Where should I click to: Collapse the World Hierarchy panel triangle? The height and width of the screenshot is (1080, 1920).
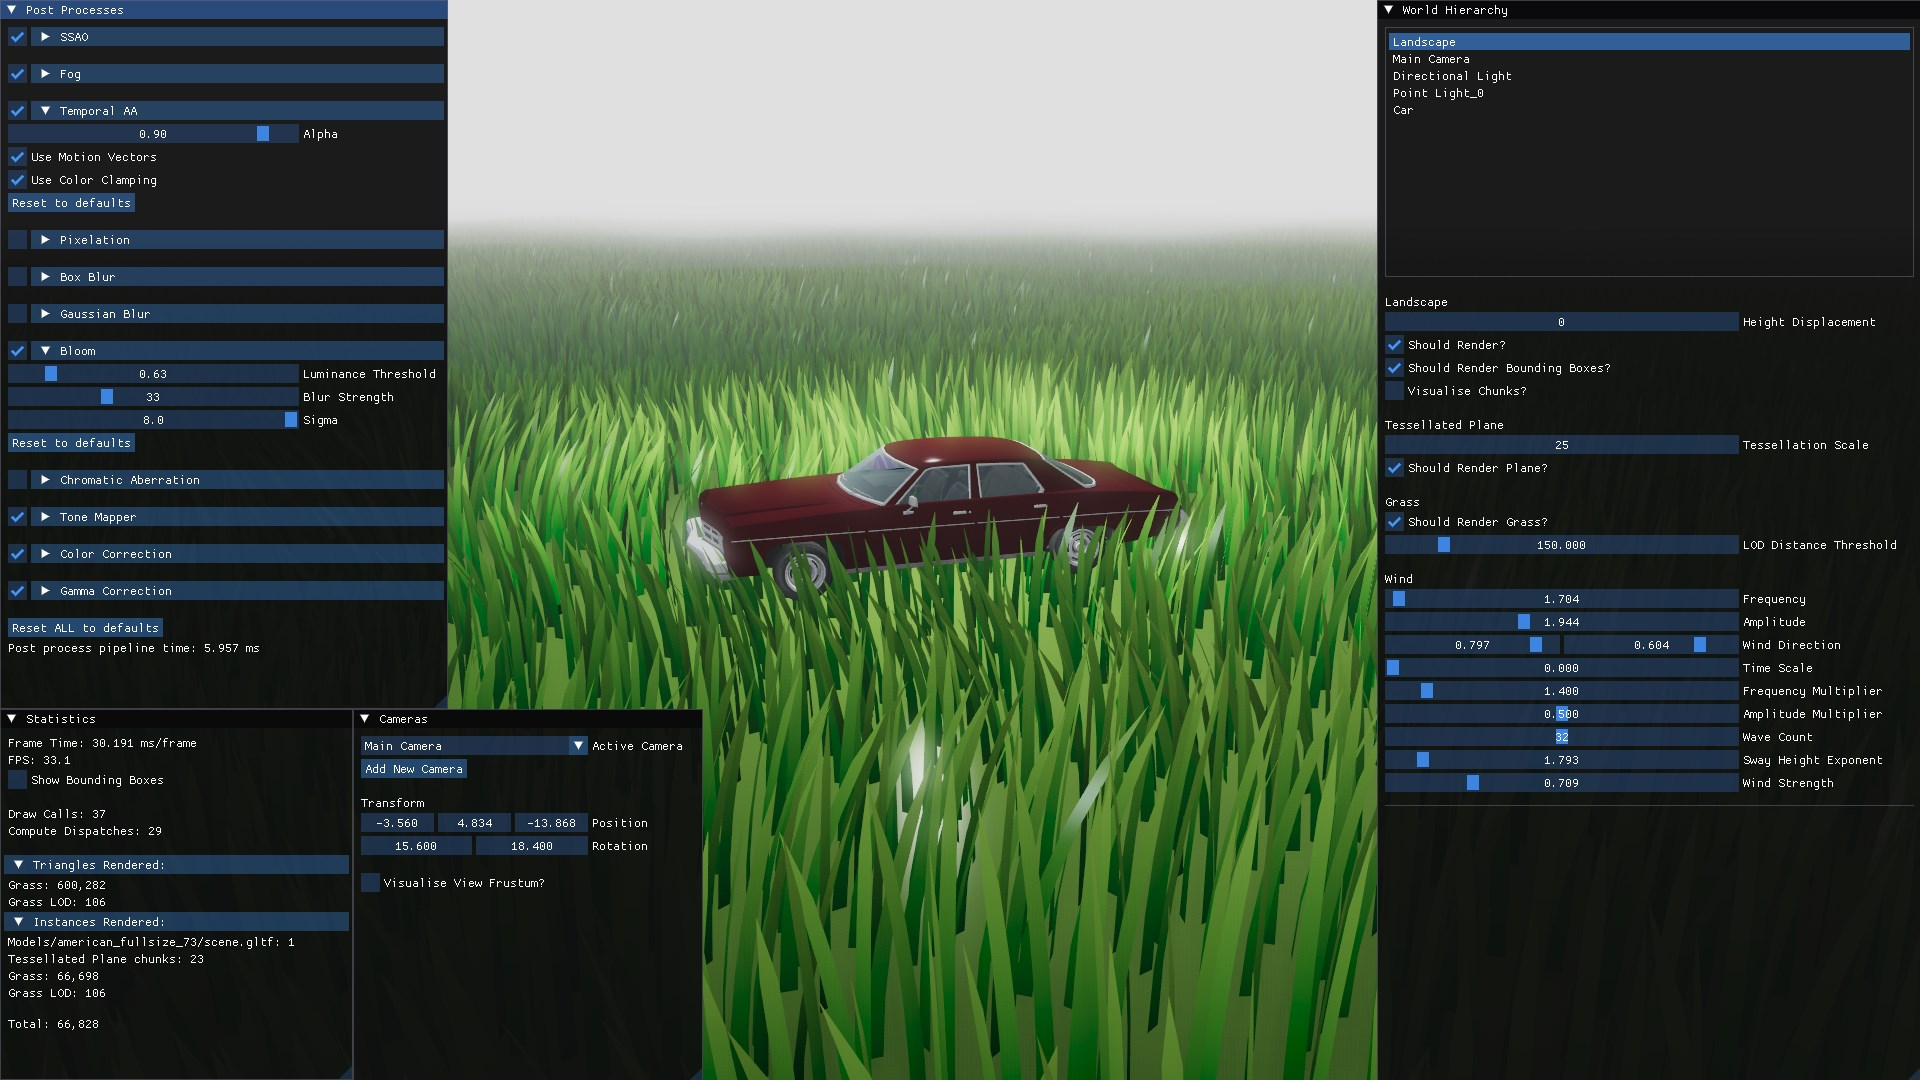click(x=1388, y=10)
